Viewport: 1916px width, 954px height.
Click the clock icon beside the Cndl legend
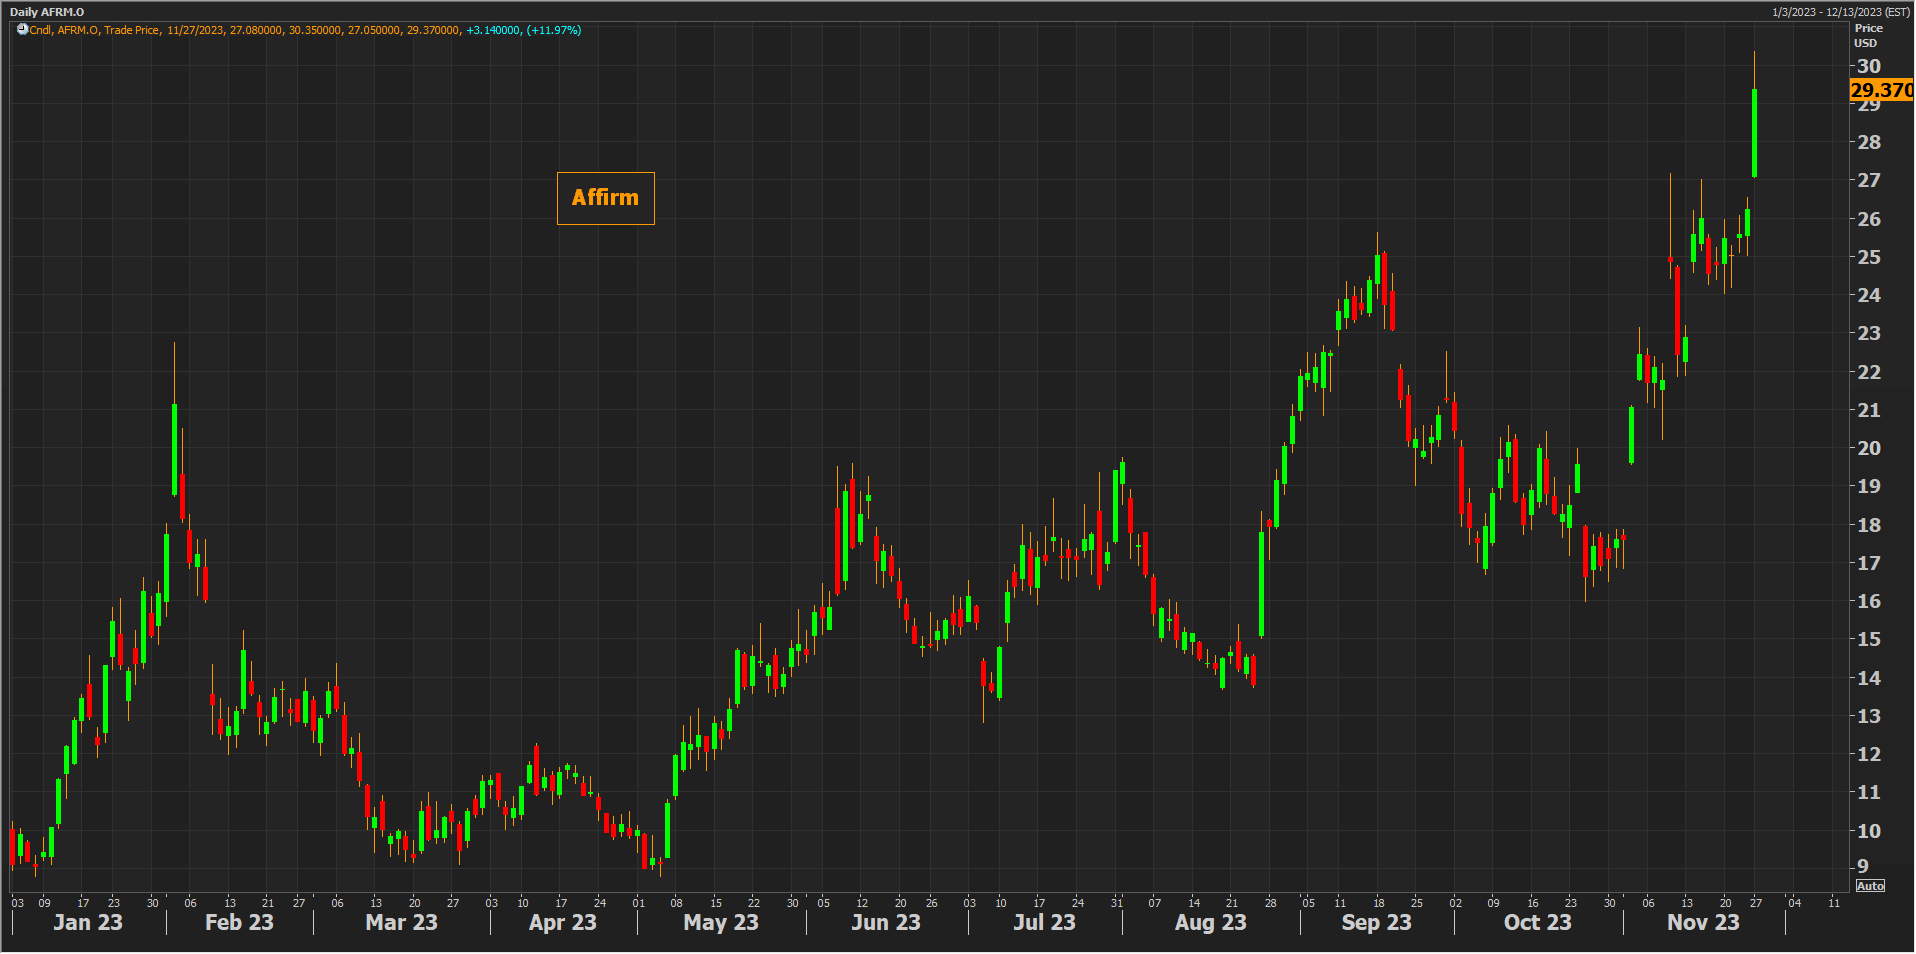point(22,30)
